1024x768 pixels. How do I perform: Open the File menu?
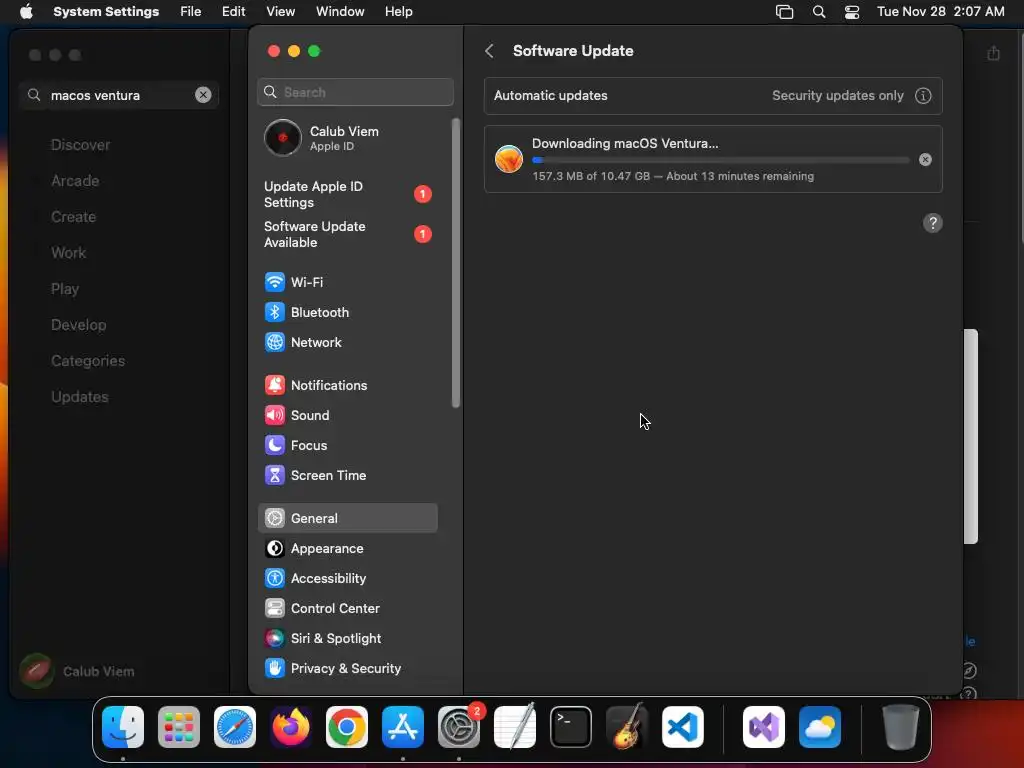click(x=191, y=12)
